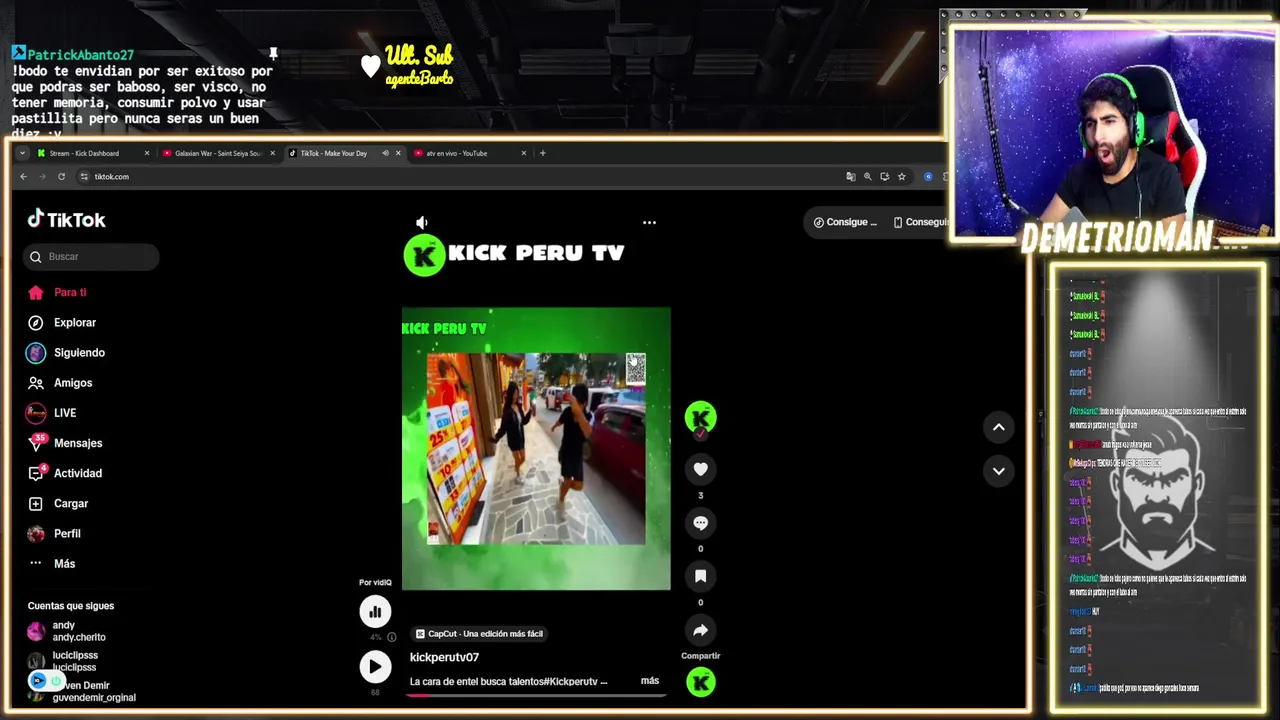
Task: Mute the TikTok tab speaker icon
Action: (x=385, y=153)
